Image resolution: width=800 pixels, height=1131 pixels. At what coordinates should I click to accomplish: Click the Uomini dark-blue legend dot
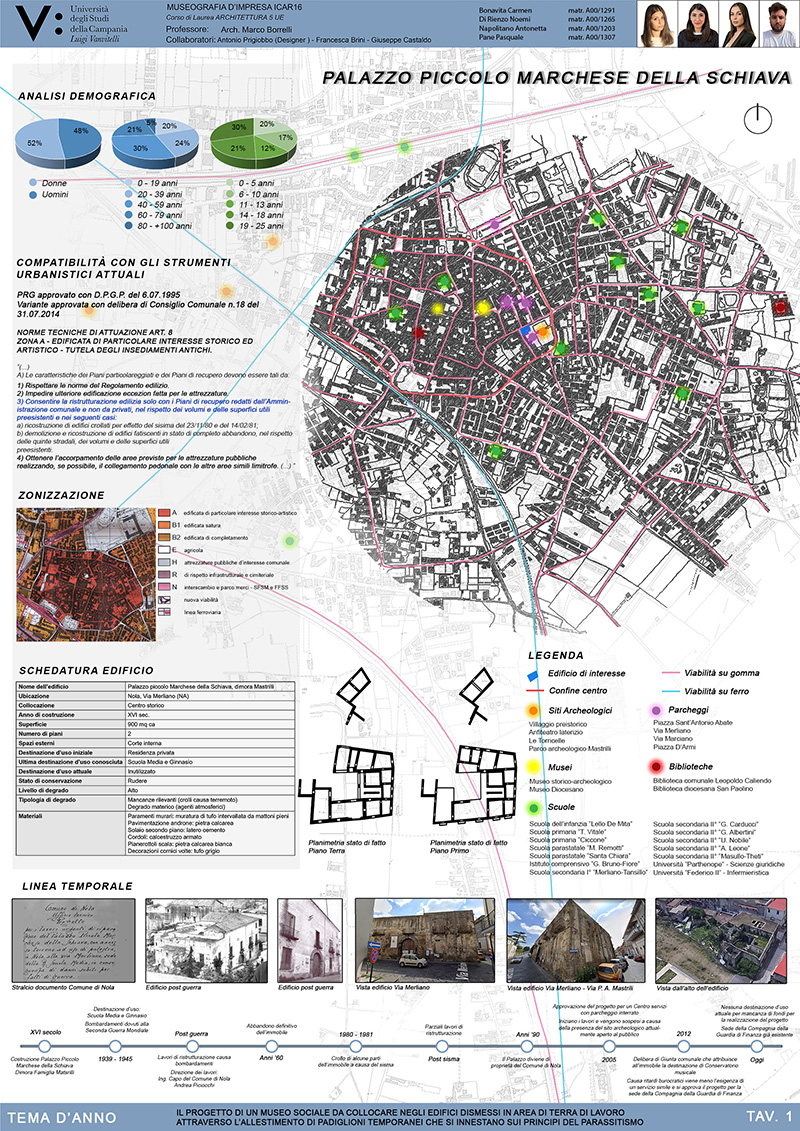point(34,194)
